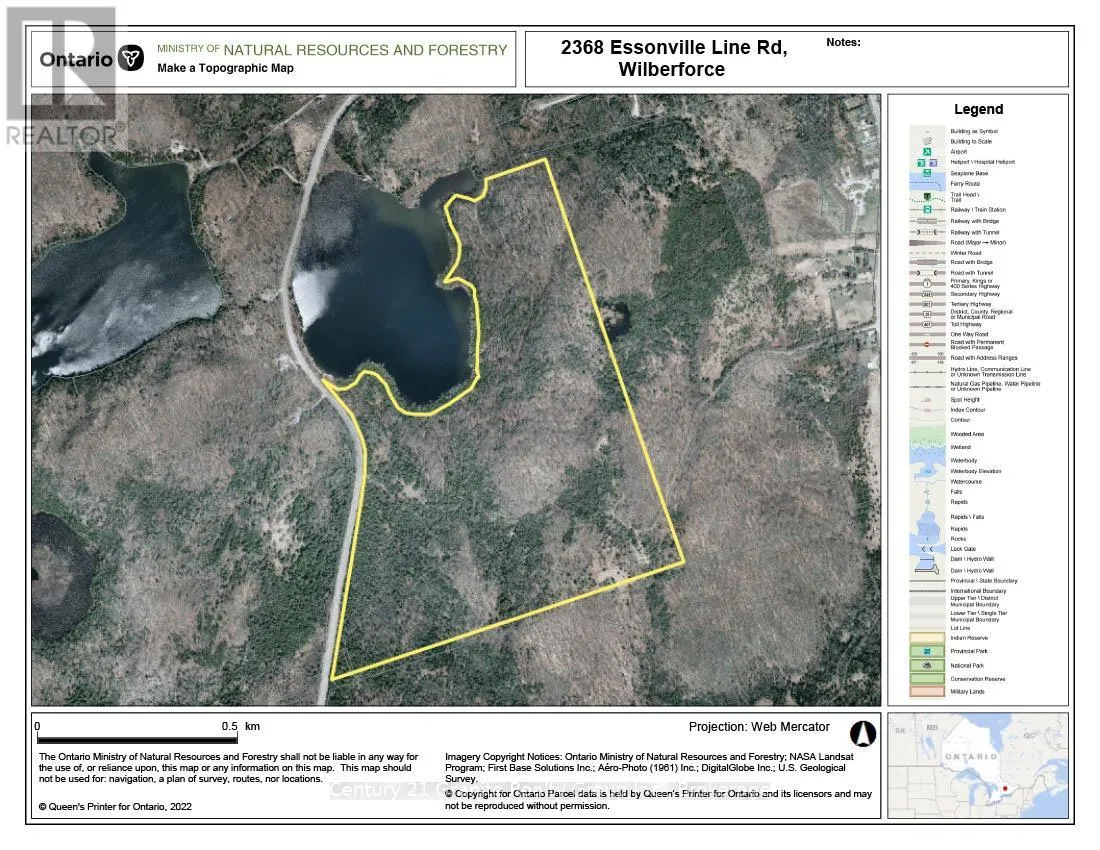This screenshot has height=850, width=1100.
Task: Click the Toll Highway shield symbol
Action: (927, 324)
